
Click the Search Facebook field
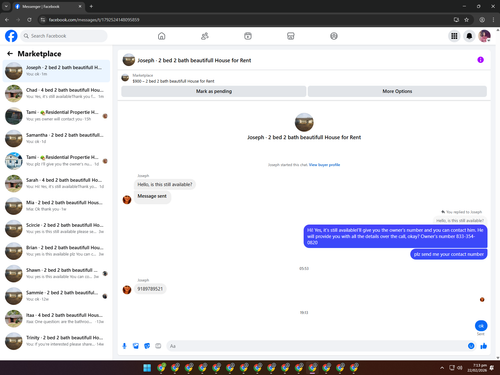point(64,36)
